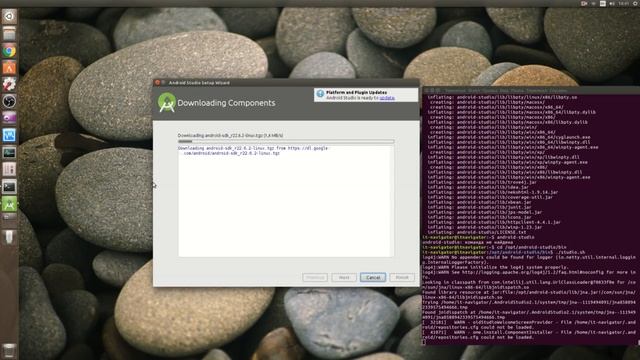Open the System Monitor dock icon
The width and height of the screenshot is (640, 360).
(9, 152)
